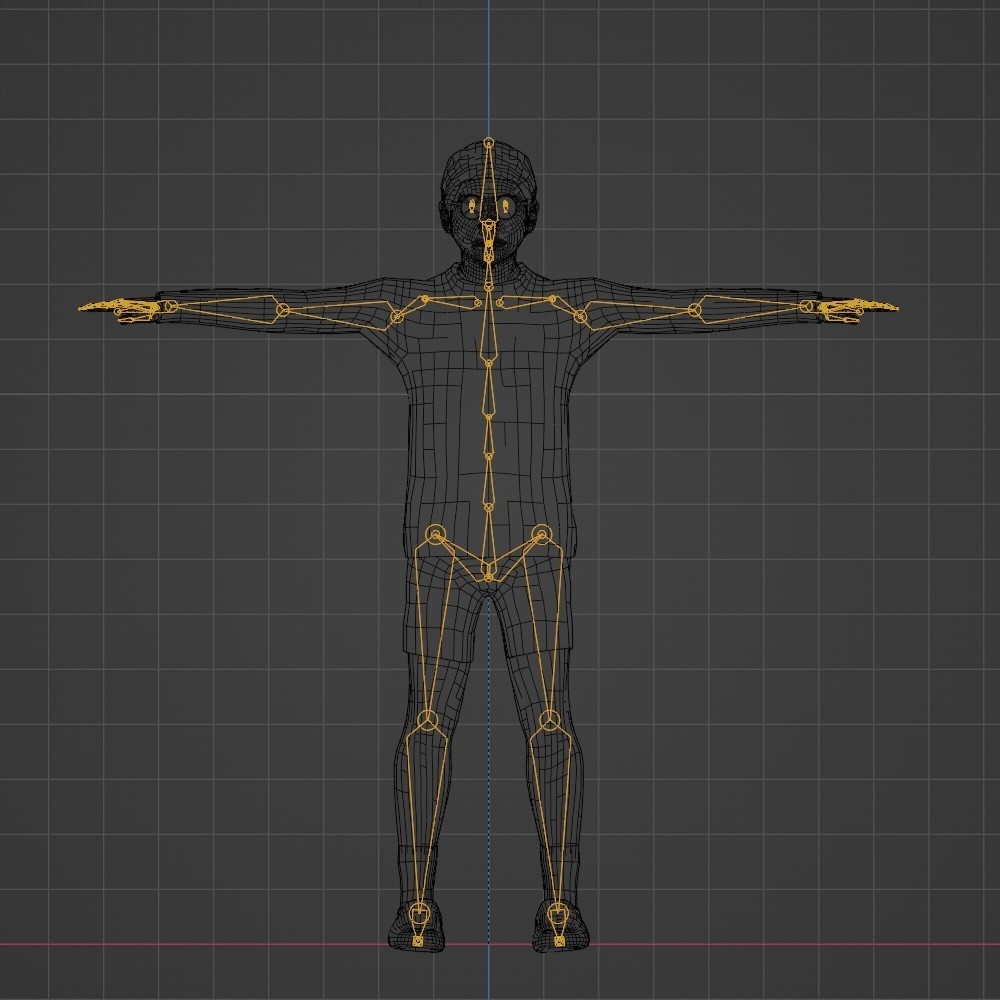Image resolution: width=1000 pixels, height=1000 pixels.
Task: Select the upper arm bone on viewer's right
Action: pos(638,312)
